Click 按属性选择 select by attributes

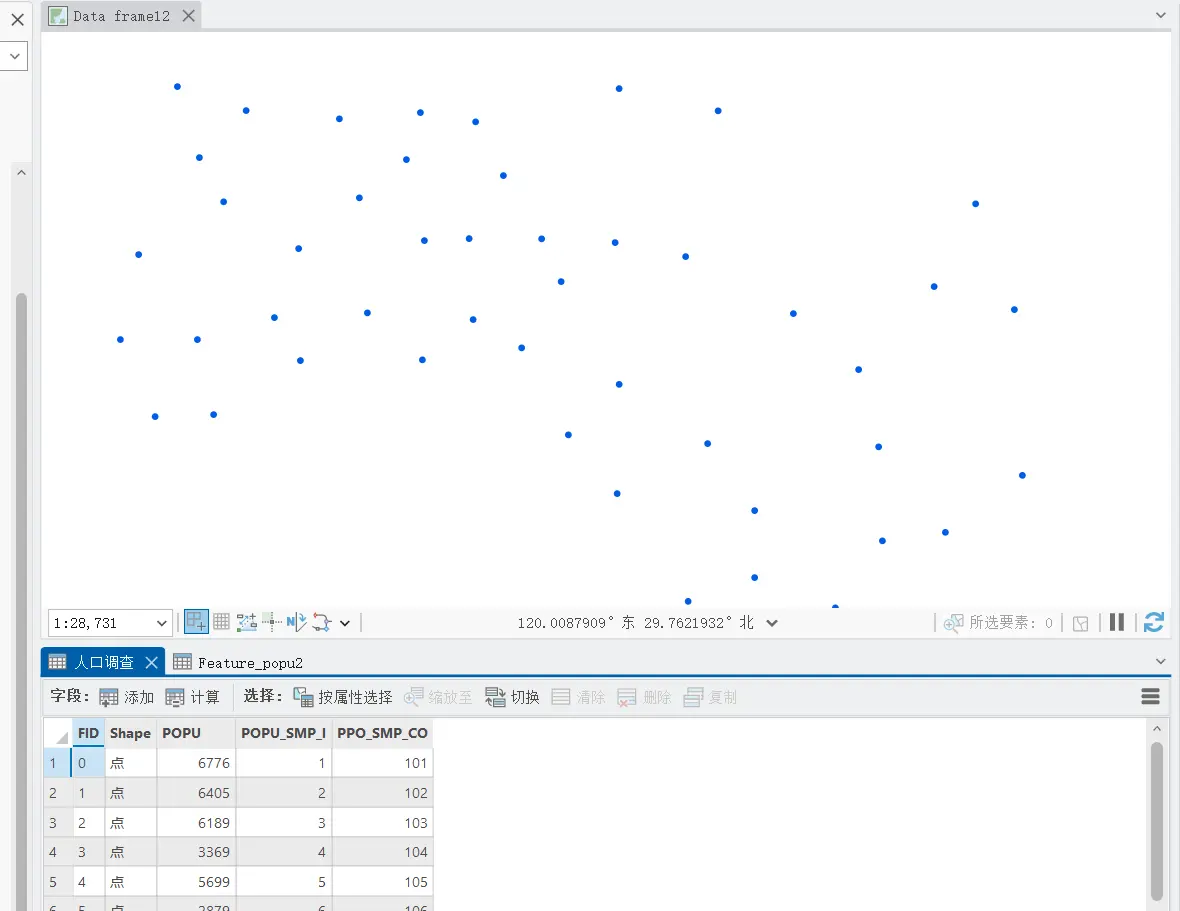(x=343, y=697)
